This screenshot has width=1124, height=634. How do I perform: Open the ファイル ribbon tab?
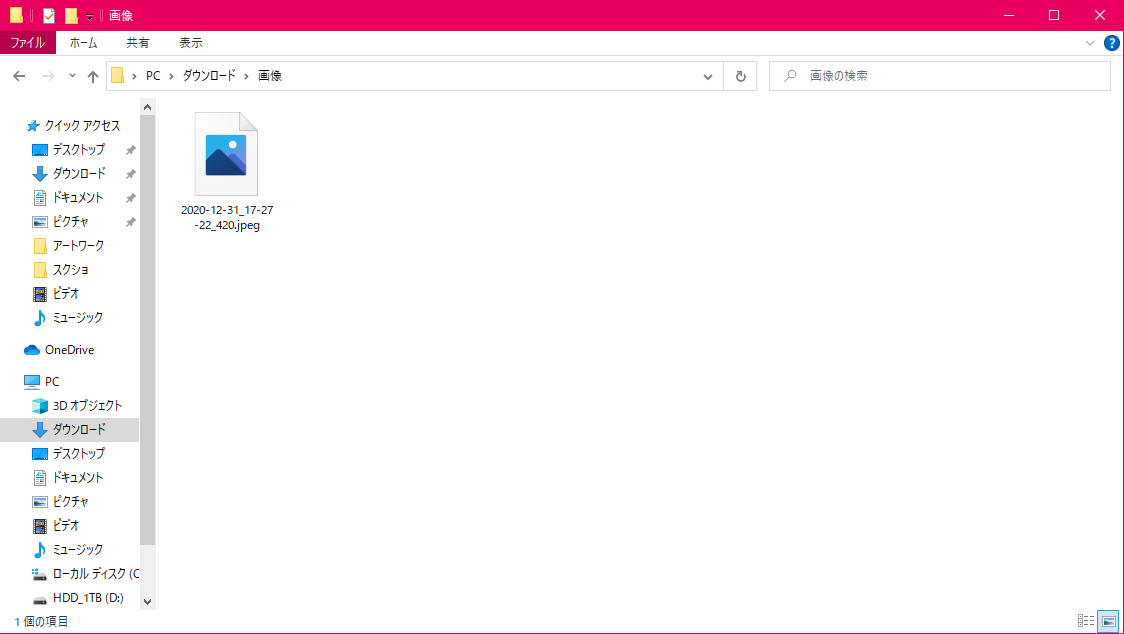27,43
